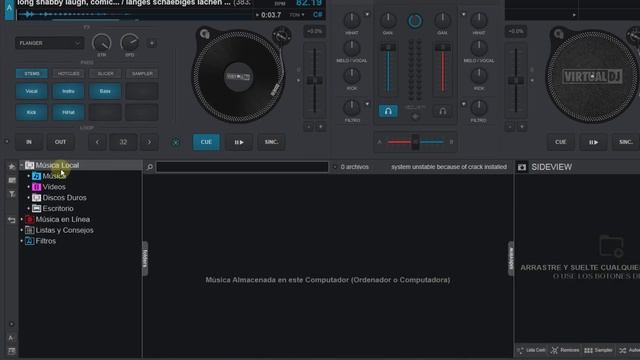640x360 pixels.
Task: Click the font size A icon in sidebar
Action: point(11,338)
